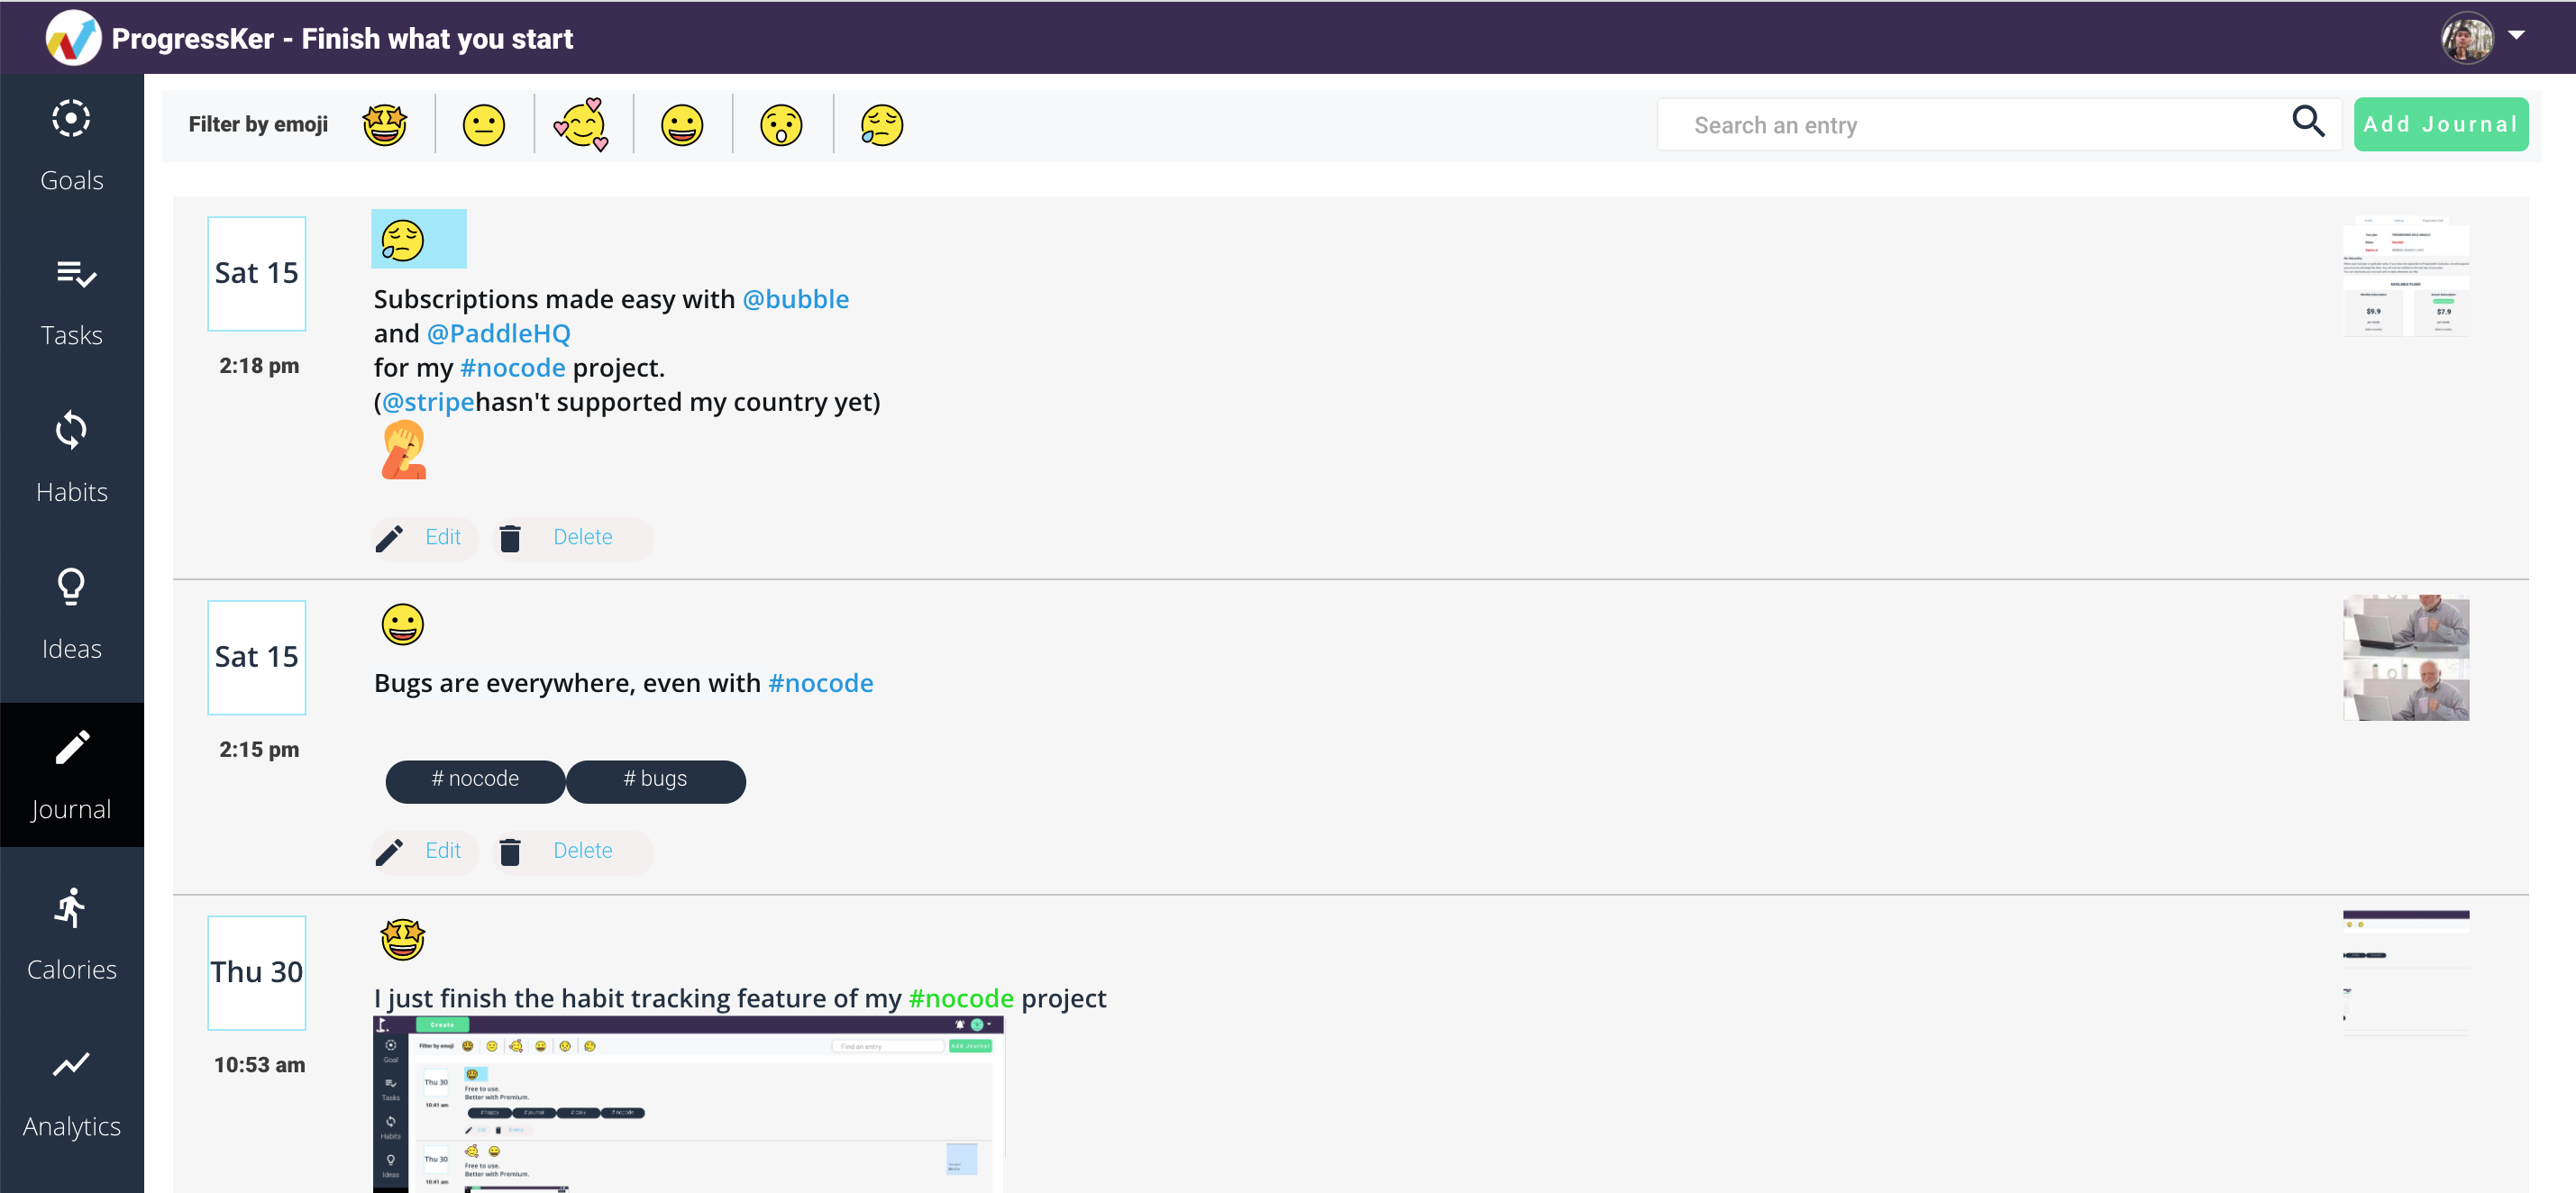Click the # bugs tag pill
Viewport: 2576px width, 1193px height.
point(655,780)
